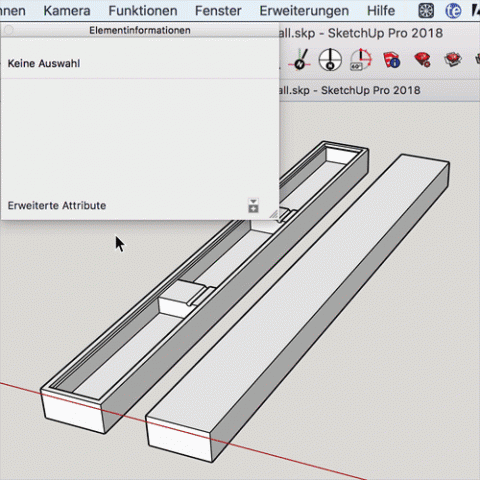Close the Elementinformationen panel
Image resolution: width=480 pixels, height=480 pixels.
tap(9, 30)
